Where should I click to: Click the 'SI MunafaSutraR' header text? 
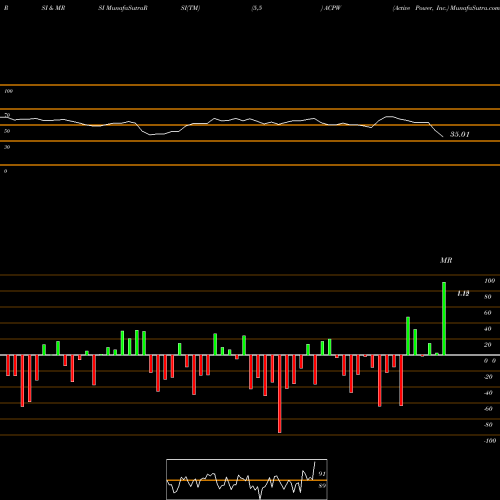(123, 8)
